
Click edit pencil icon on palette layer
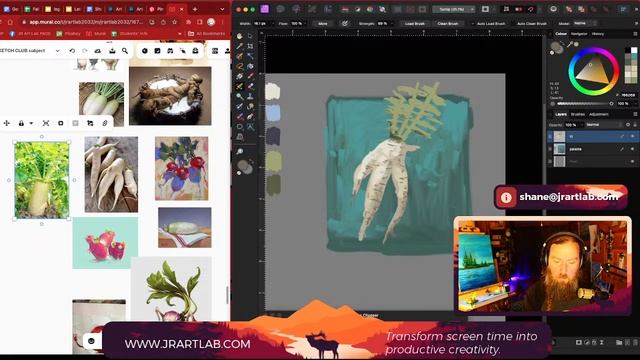point(622,149)
